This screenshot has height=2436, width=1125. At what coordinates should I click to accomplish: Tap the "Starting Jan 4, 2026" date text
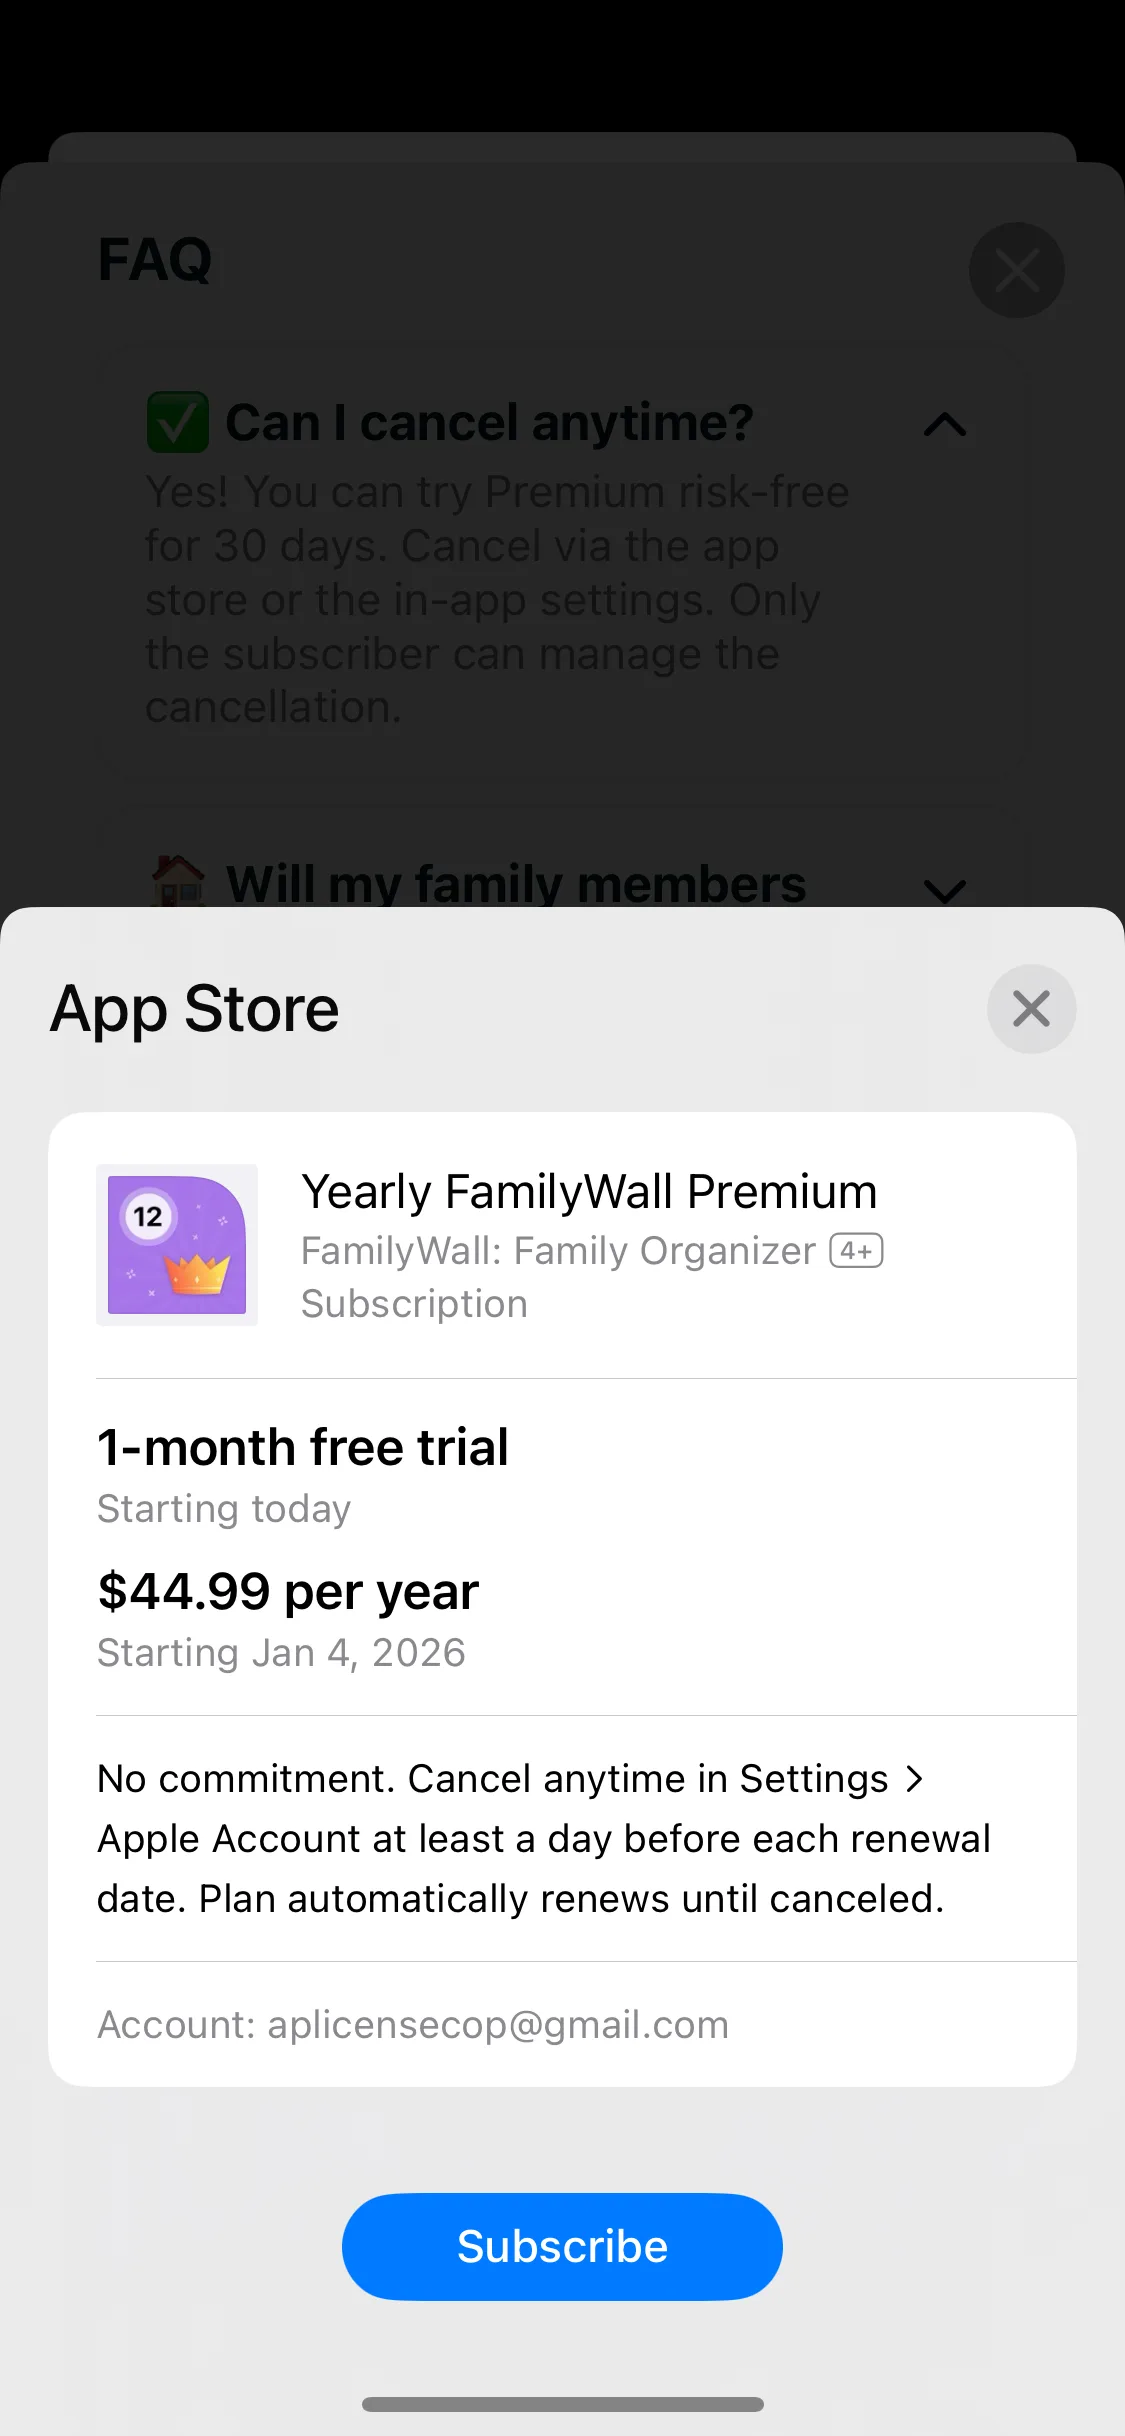point(281,1653)
